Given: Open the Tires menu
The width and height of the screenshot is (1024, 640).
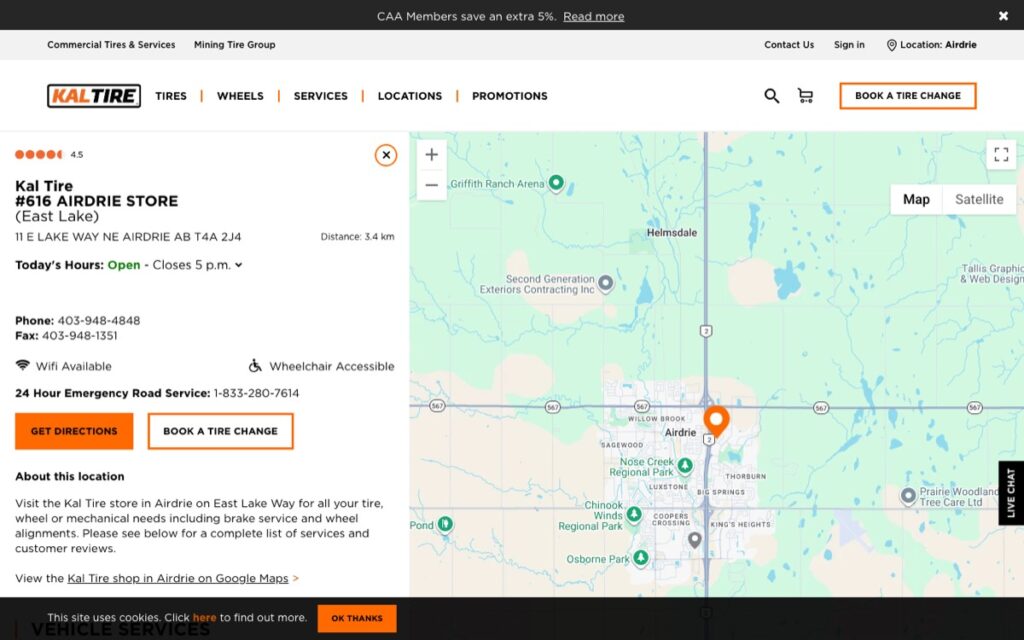Looking at the screenshot, I should coord(171,96).
